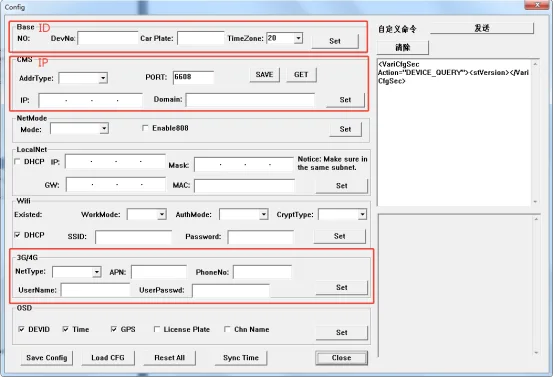This screenshot has width=553, height=378.
Task: Click the CMS PORT field showing 6608
Action: pos(193,77)
